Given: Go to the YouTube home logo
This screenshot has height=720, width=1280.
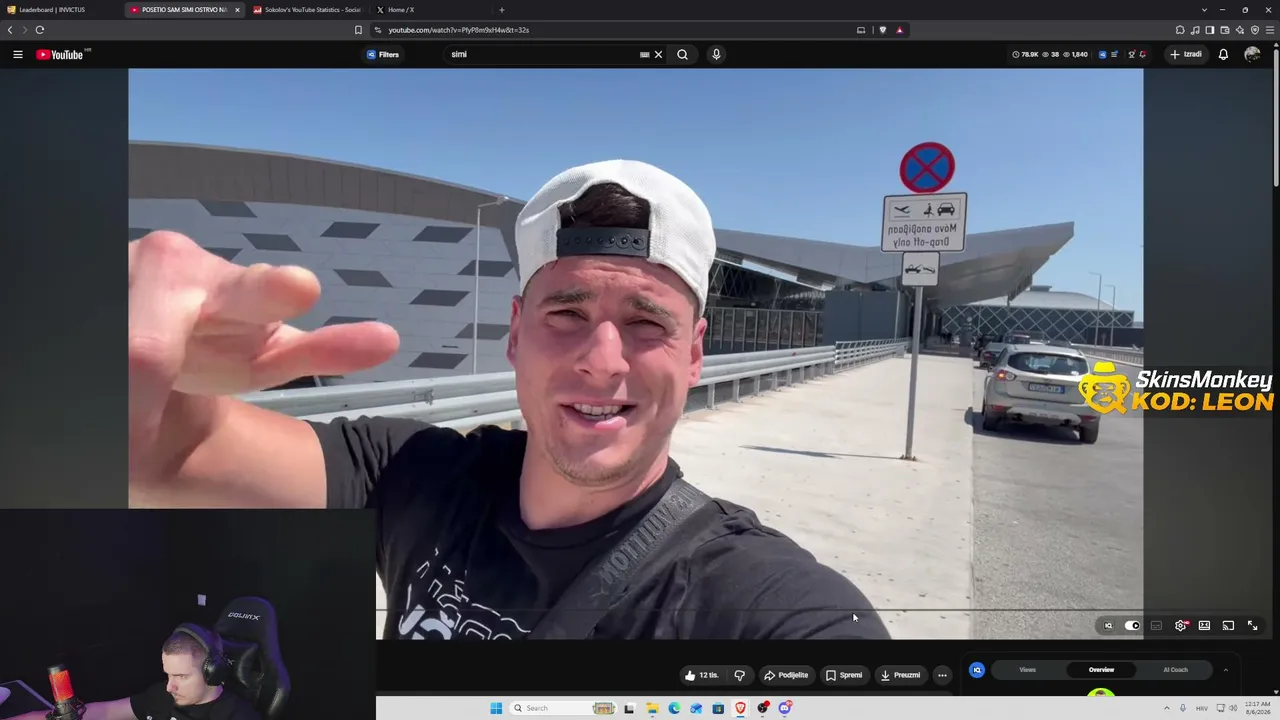Looking at the screenshot, I should point(62,54).
